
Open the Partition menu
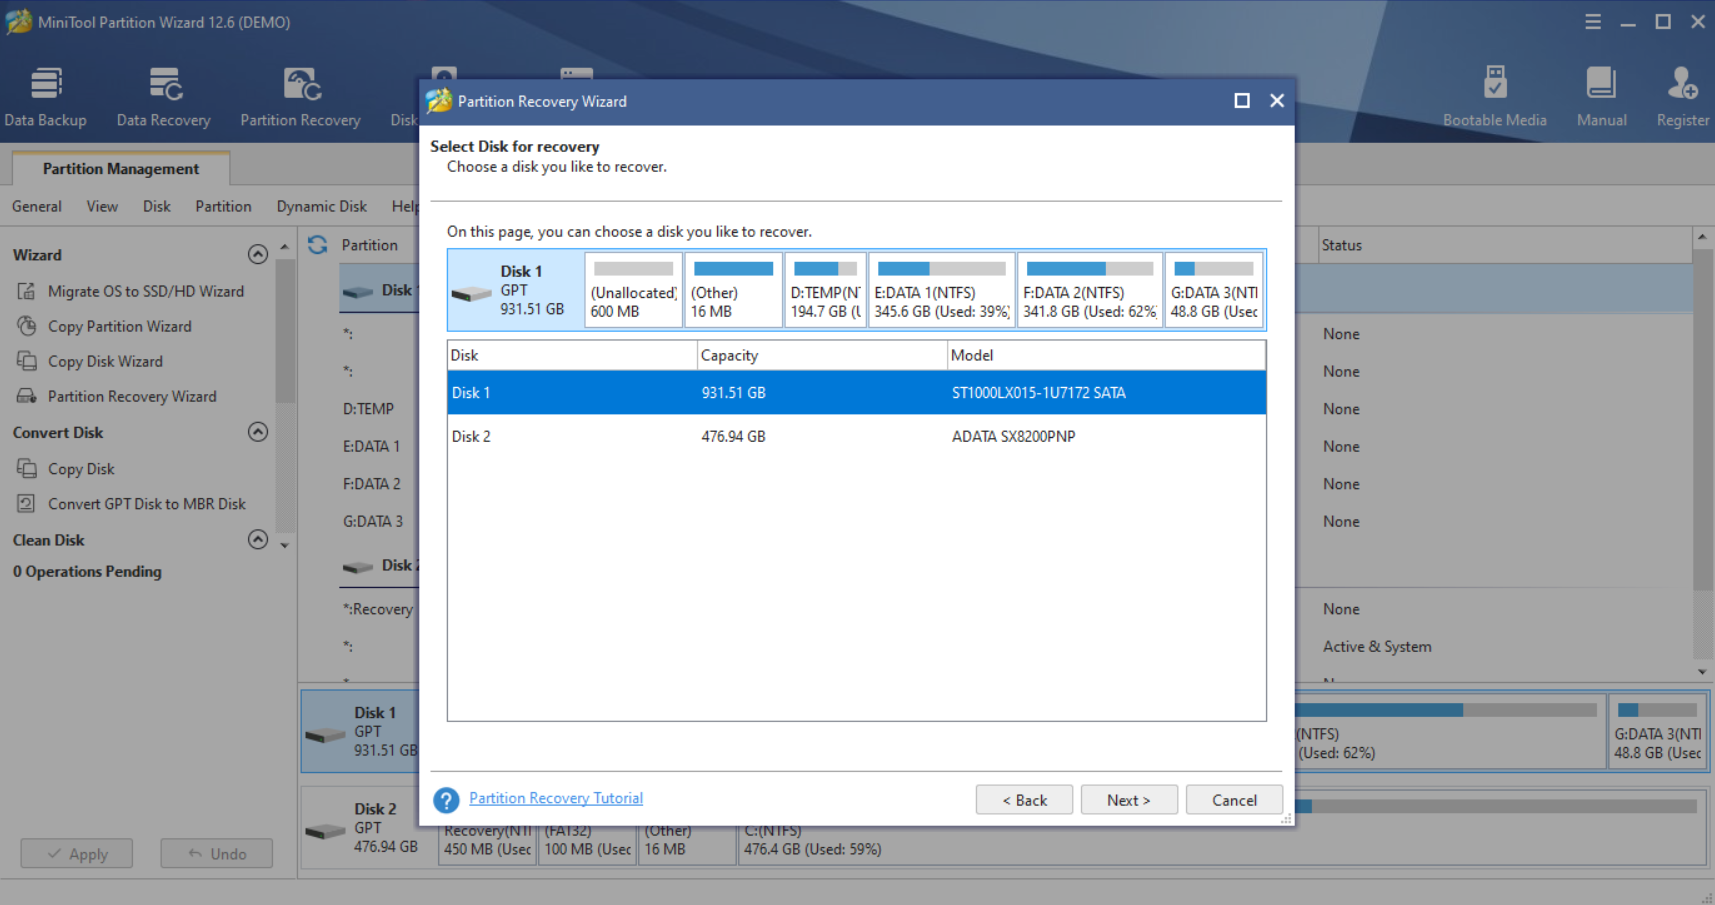click(x=223, y=206)
